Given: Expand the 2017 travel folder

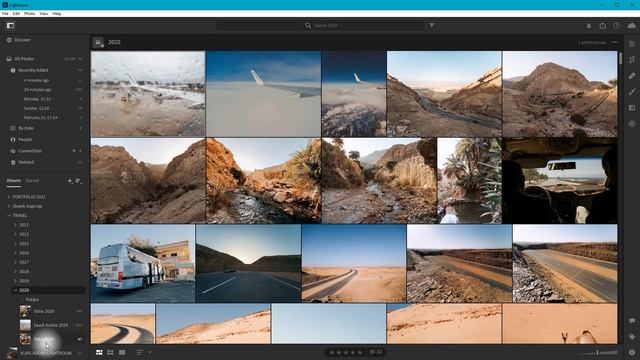Looking at the screenshot, I should point(16,262).
